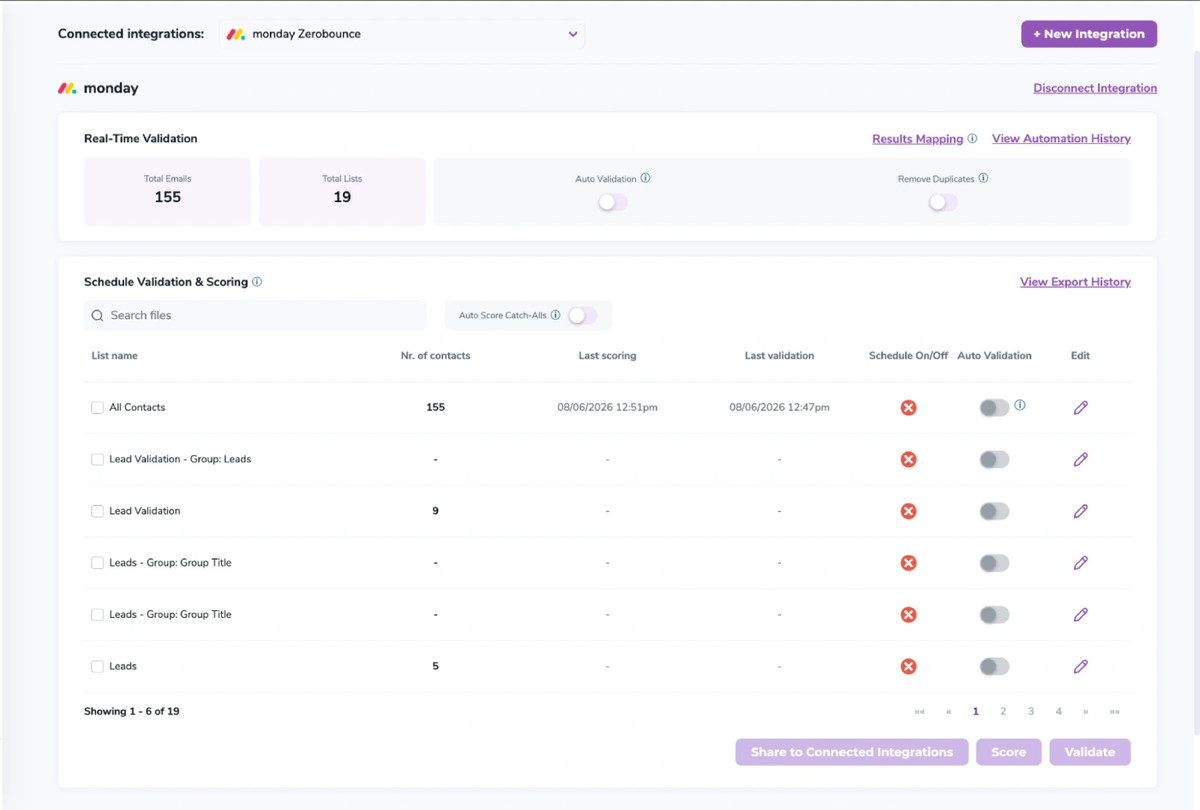Image resolution: width=1200 pixels, height=810 pixels.
Task: Click red schedule X icon for All Contacts
Action: point(908,408)
